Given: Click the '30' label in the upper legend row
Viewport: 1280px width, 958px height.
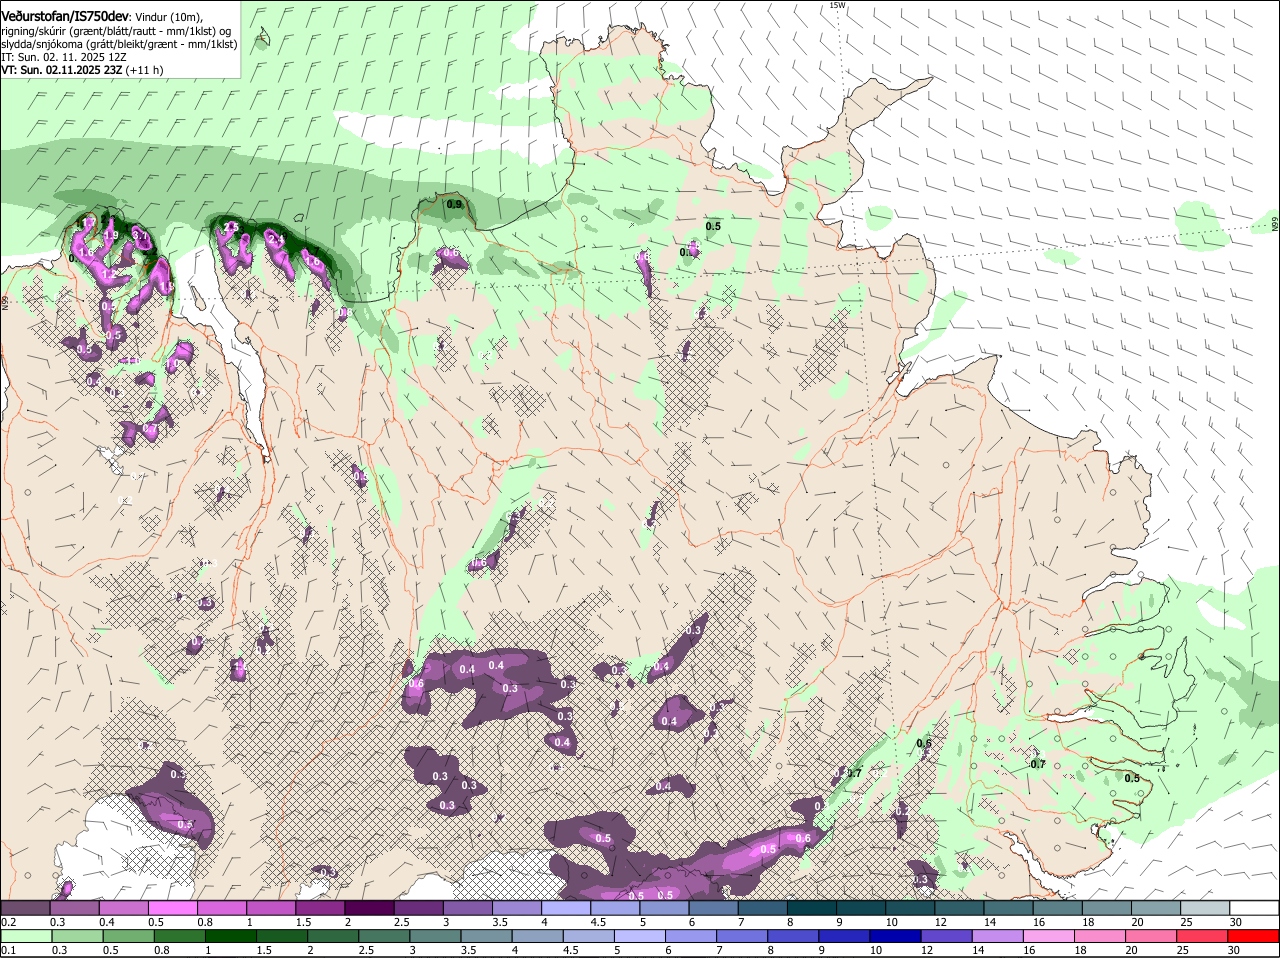Looking at the screenshot, I should tap(1236, 922).
